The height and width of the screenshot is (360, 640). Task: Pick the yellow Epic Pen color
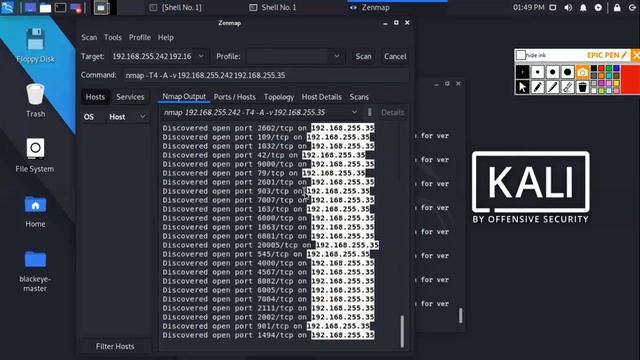coord(616,83)
